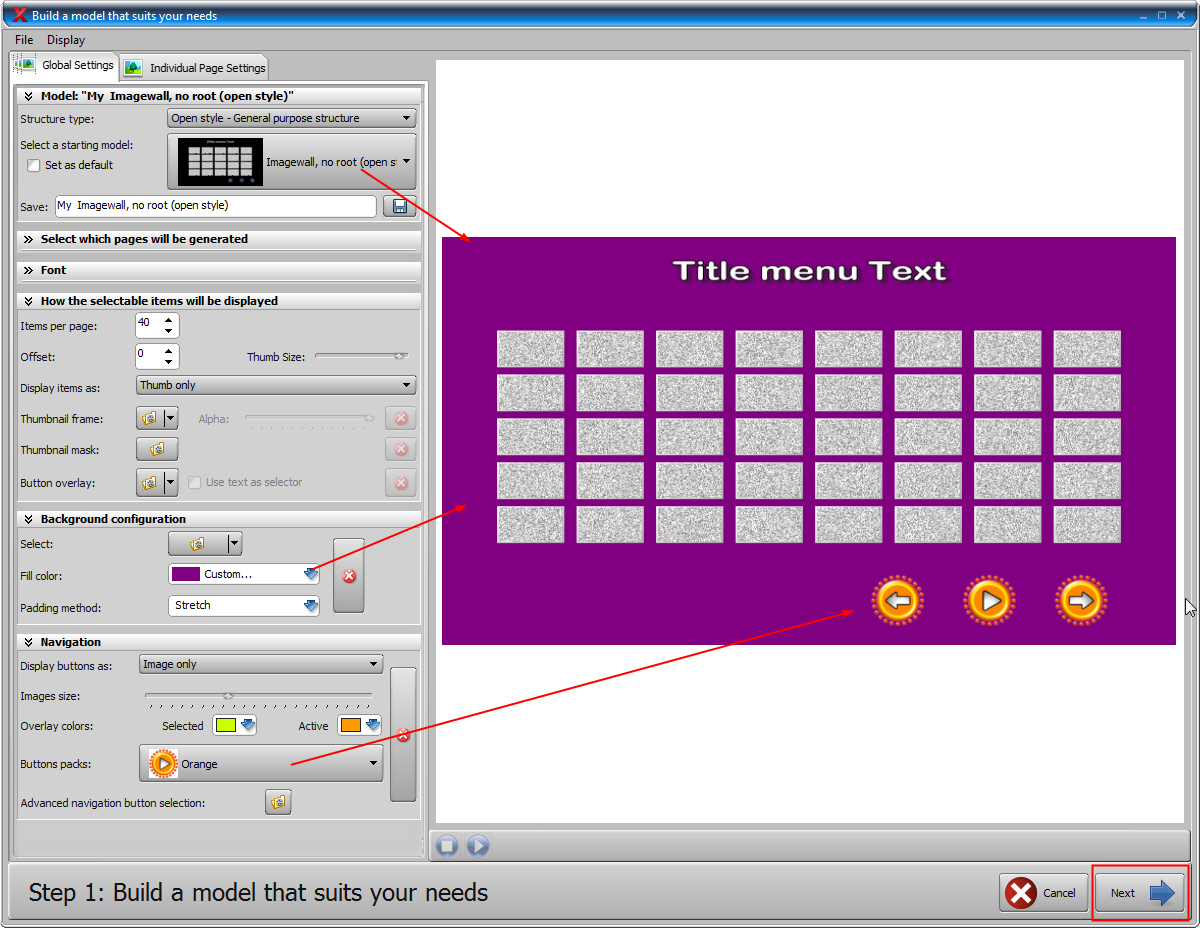Screen dimensions: 1200x928
Task: Click the Cancel button
Action: coord(1043,893)
